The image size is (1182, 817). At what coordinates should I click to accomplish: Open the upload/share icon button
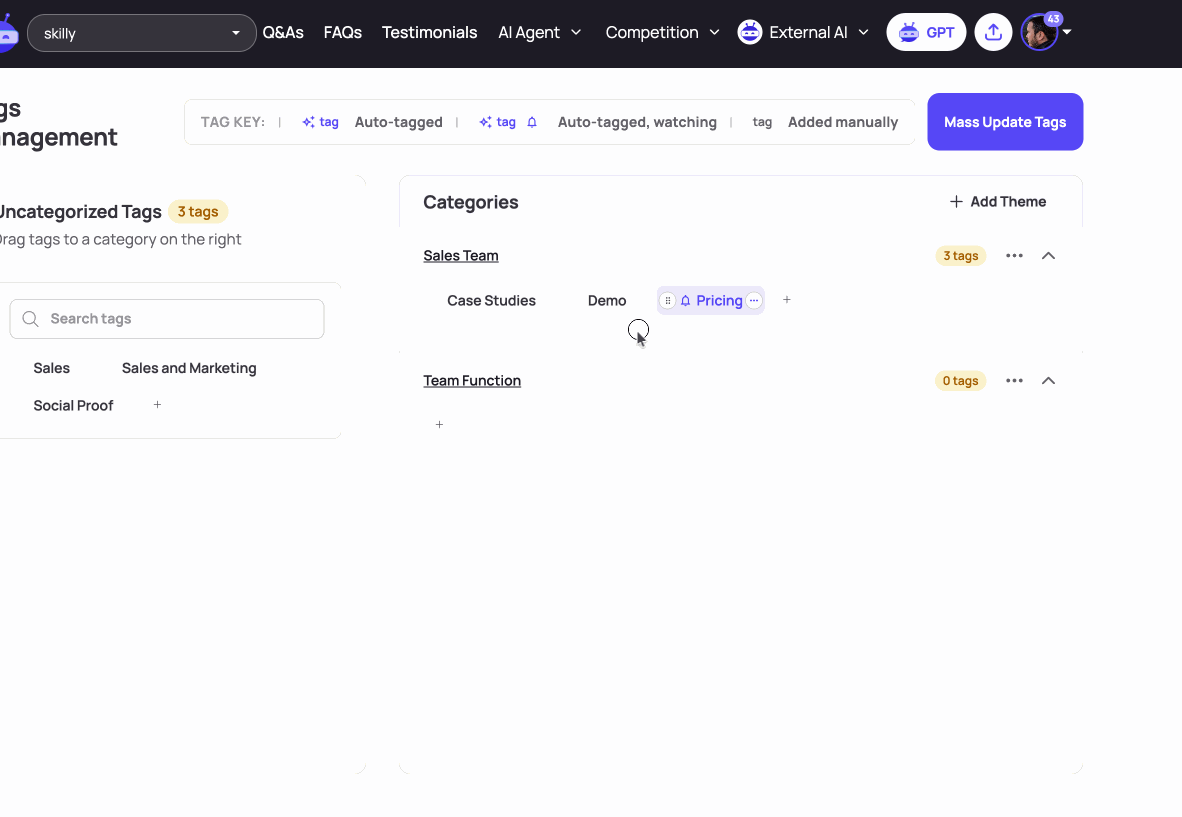993,32
